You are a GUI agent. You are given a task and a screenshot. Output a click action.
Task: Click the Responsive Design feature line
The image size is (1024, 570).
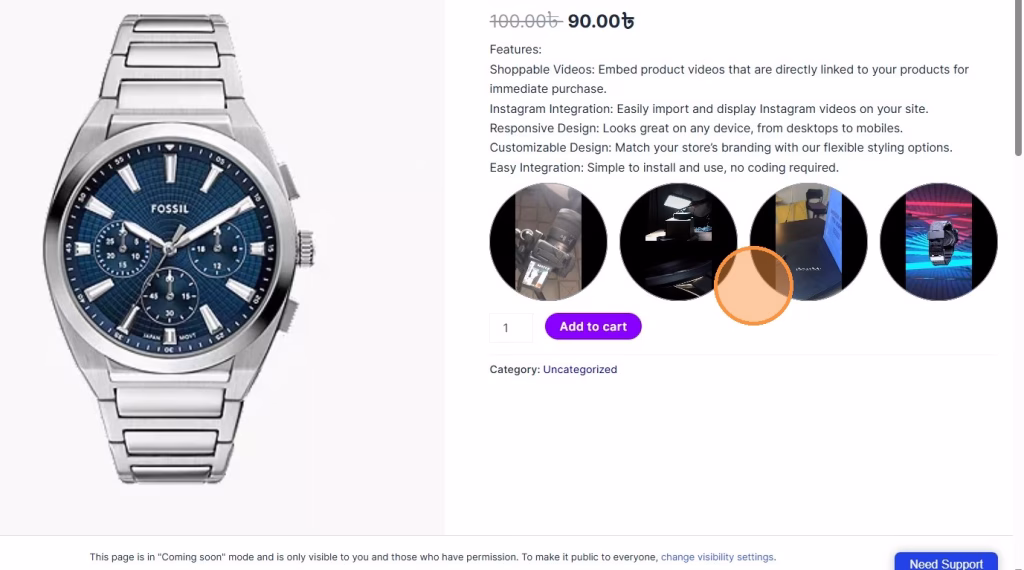(696, 128)
